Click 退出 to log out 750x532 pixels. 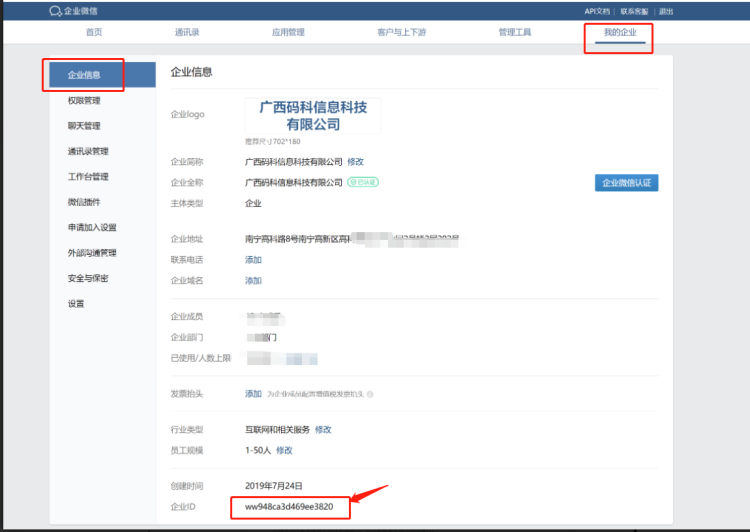666,11
